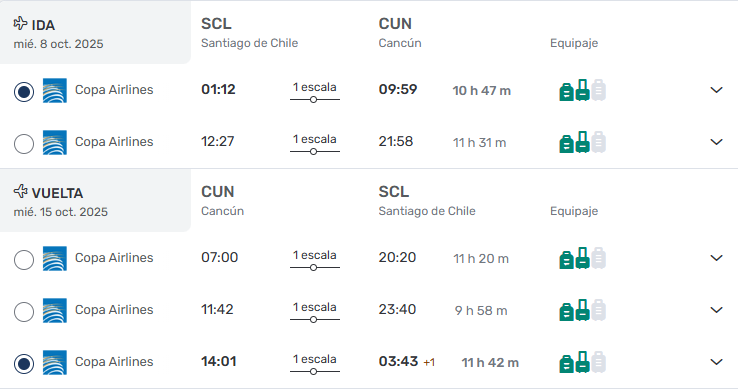Open details chevron for 07:00 return flight
The height and width of the screenshot is (389, 738).
[716, 258]
